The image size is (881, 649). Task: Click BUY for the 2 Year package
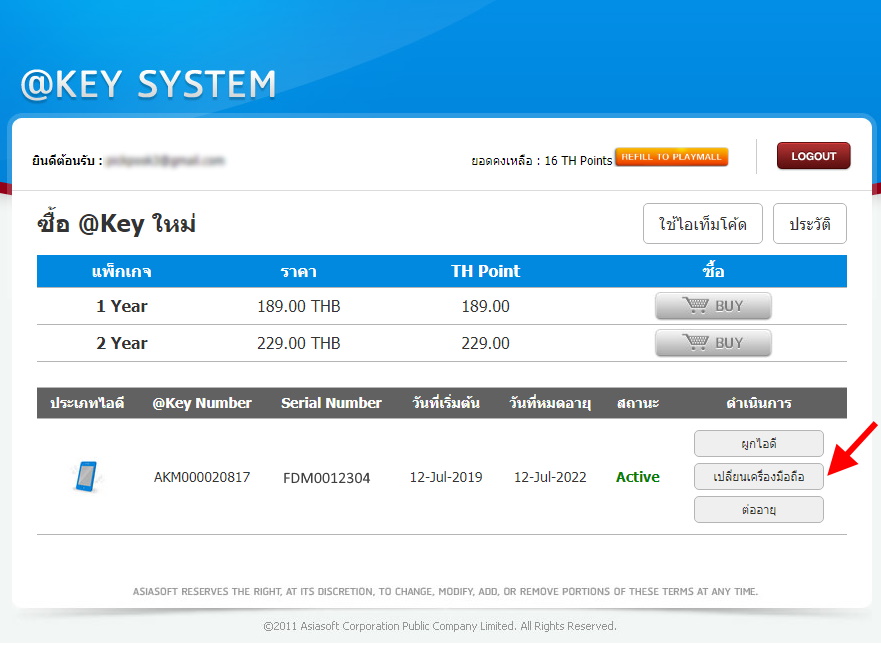713,343
